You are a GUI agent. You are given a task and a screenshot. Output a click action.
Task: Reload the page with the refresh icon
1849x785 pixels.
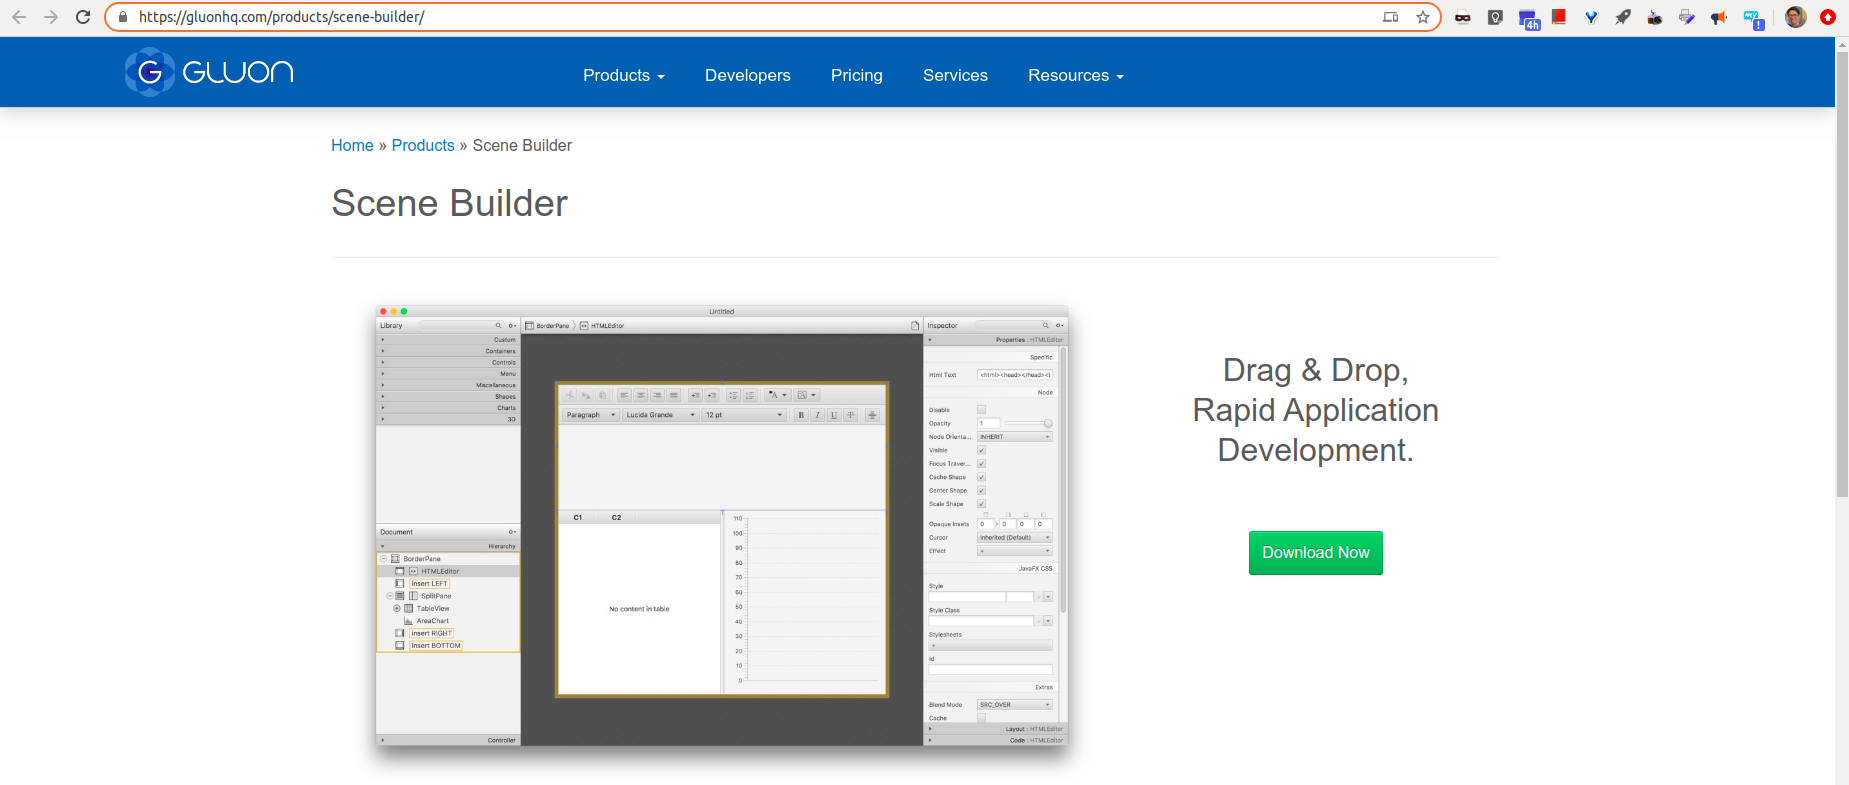tap(83, 17)
